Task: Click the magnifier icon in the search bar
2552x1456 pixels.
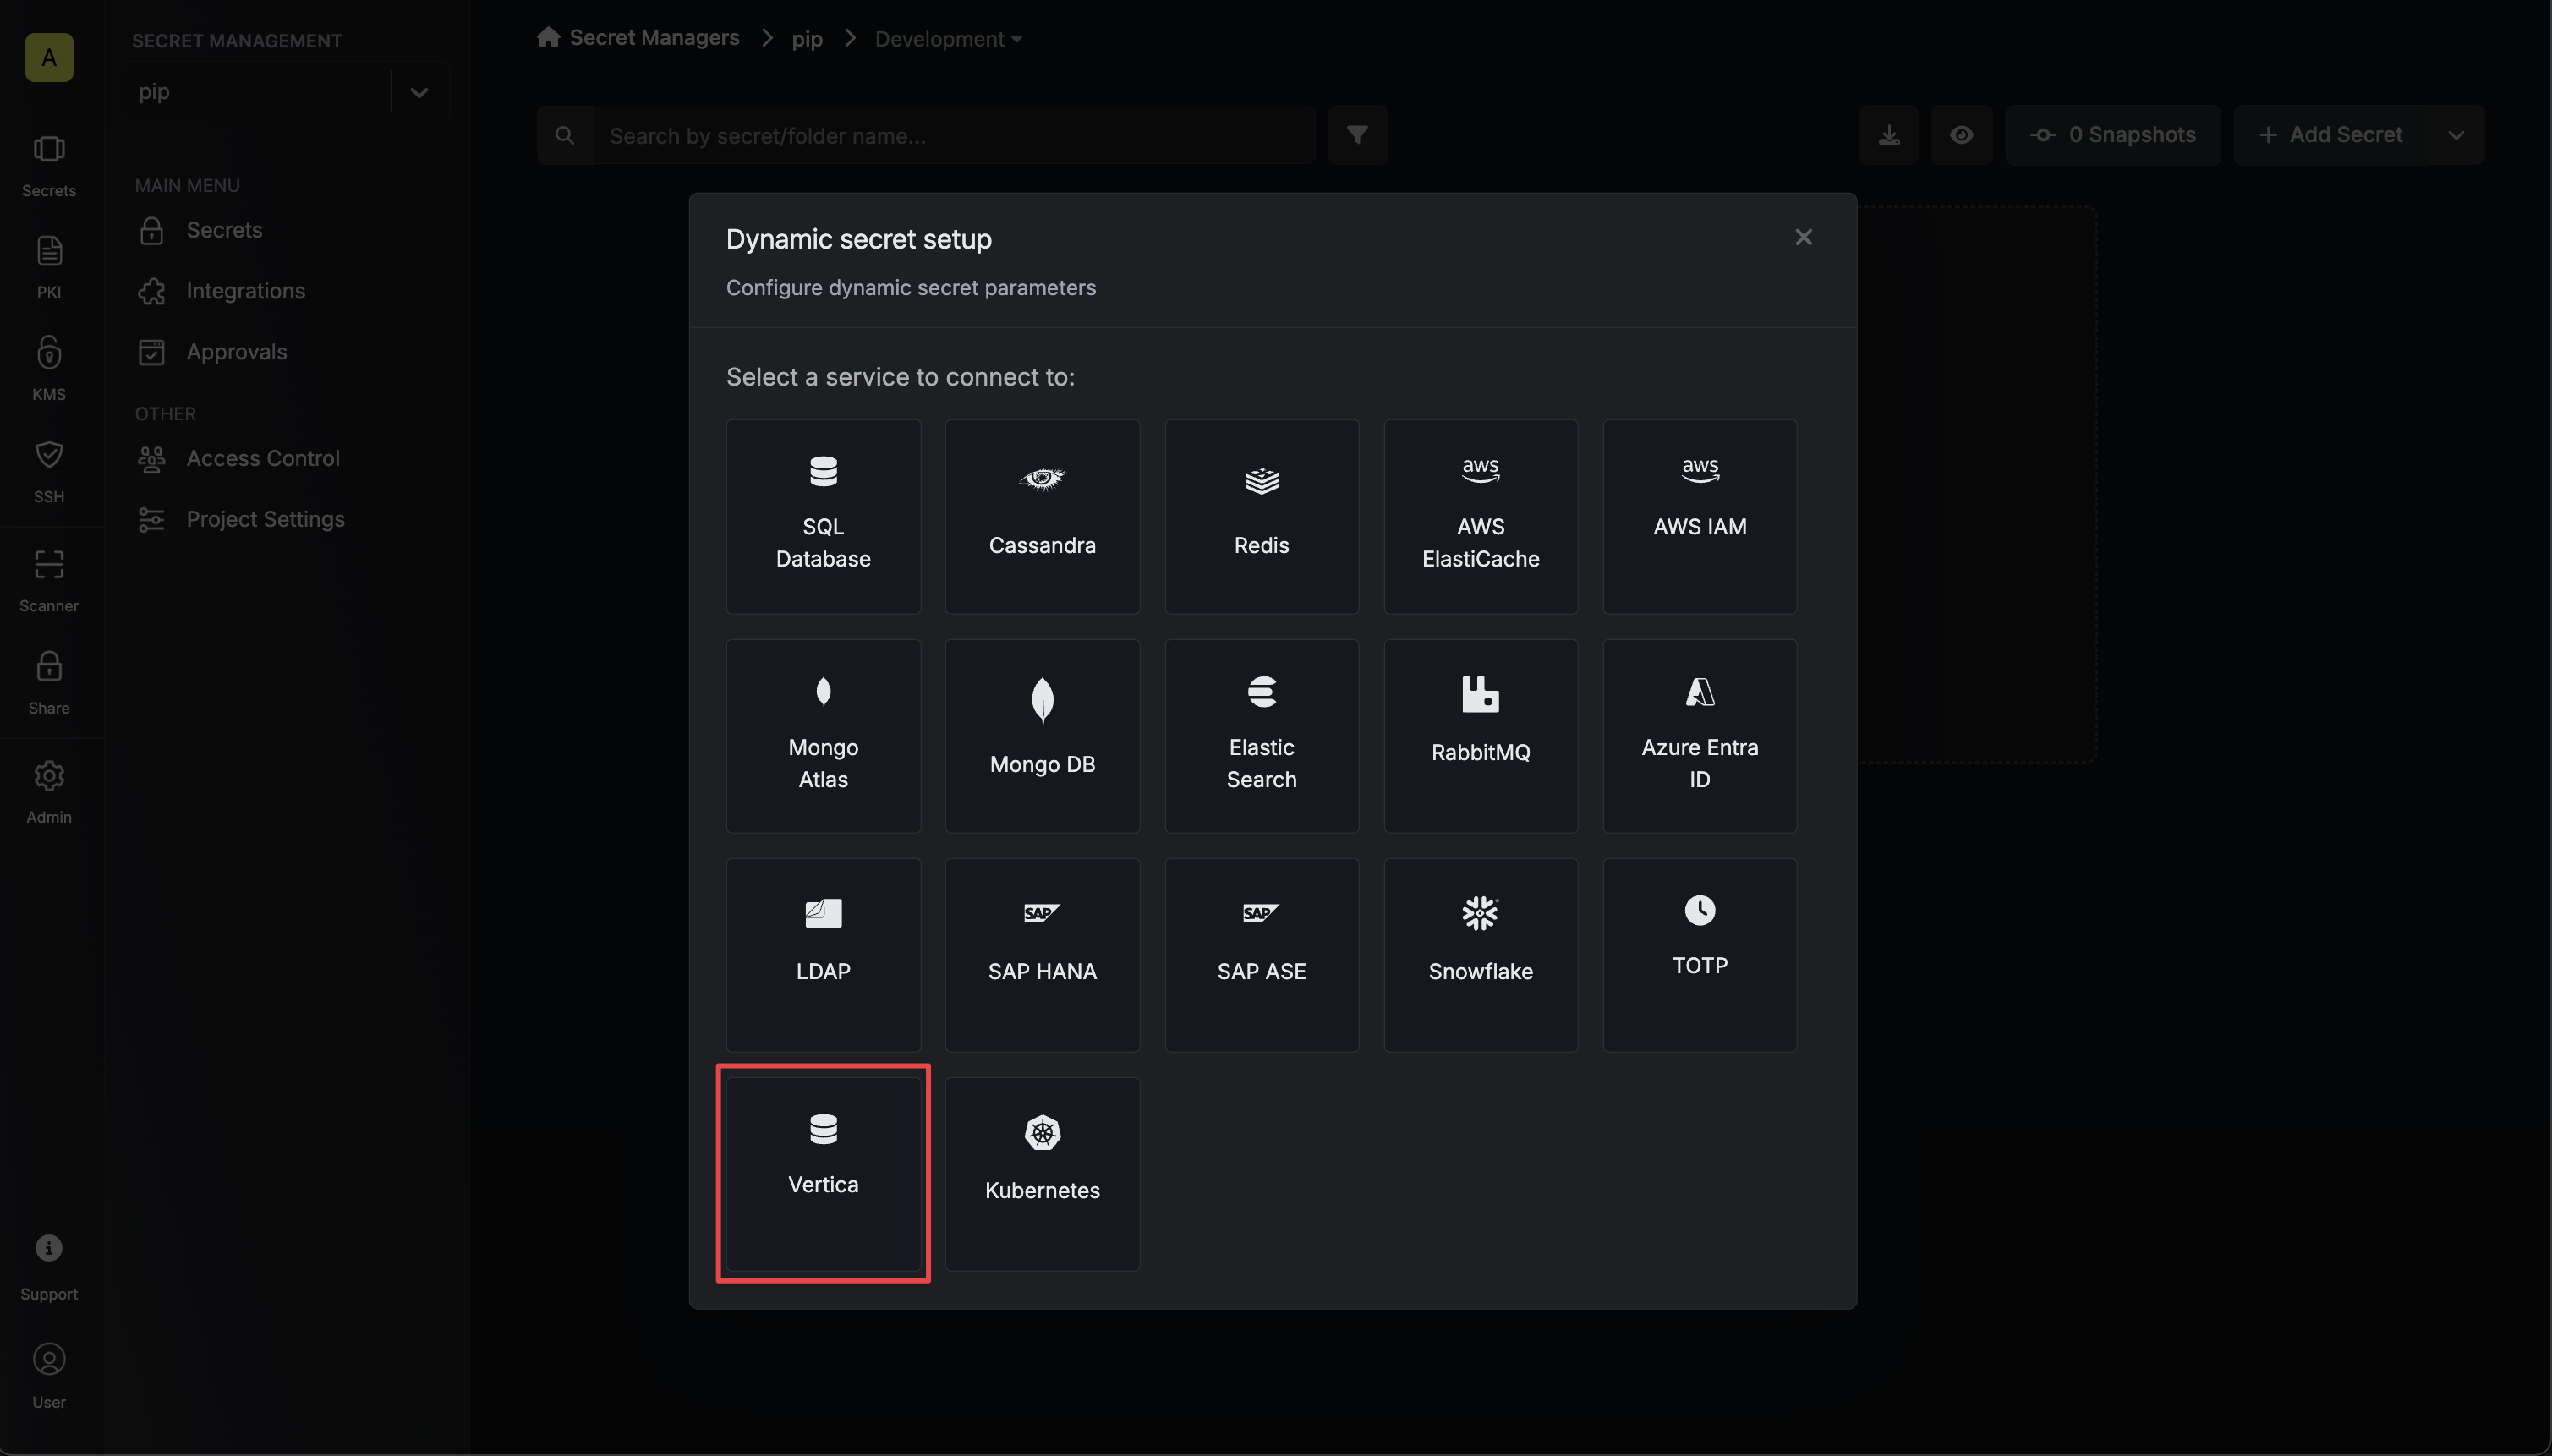Action: click(x=565, y=135)
